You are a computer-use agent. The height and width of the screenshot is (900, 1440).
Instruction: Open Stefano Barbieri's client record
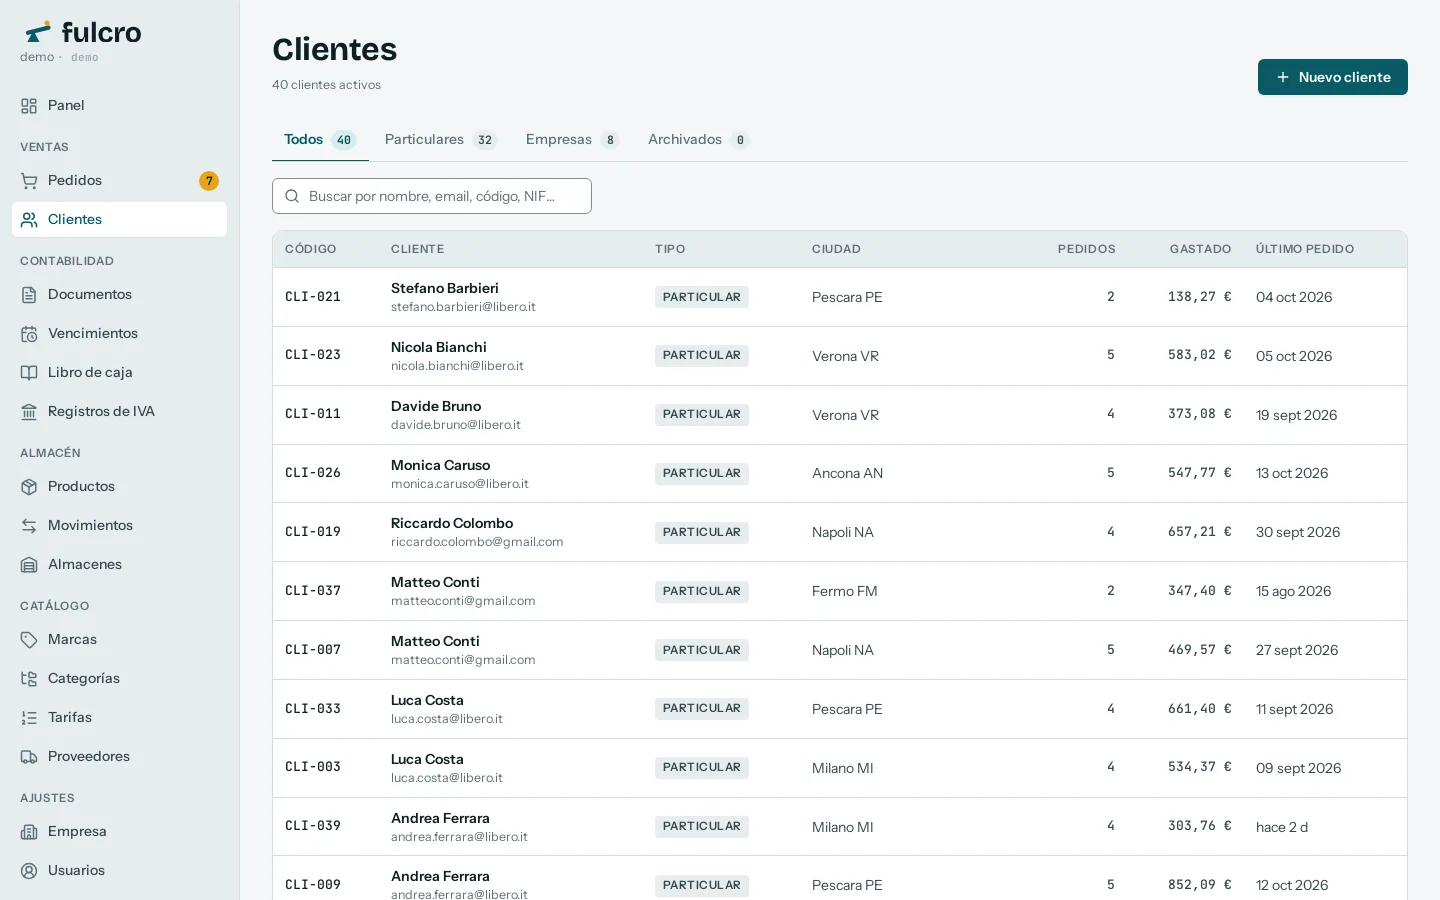839,297
